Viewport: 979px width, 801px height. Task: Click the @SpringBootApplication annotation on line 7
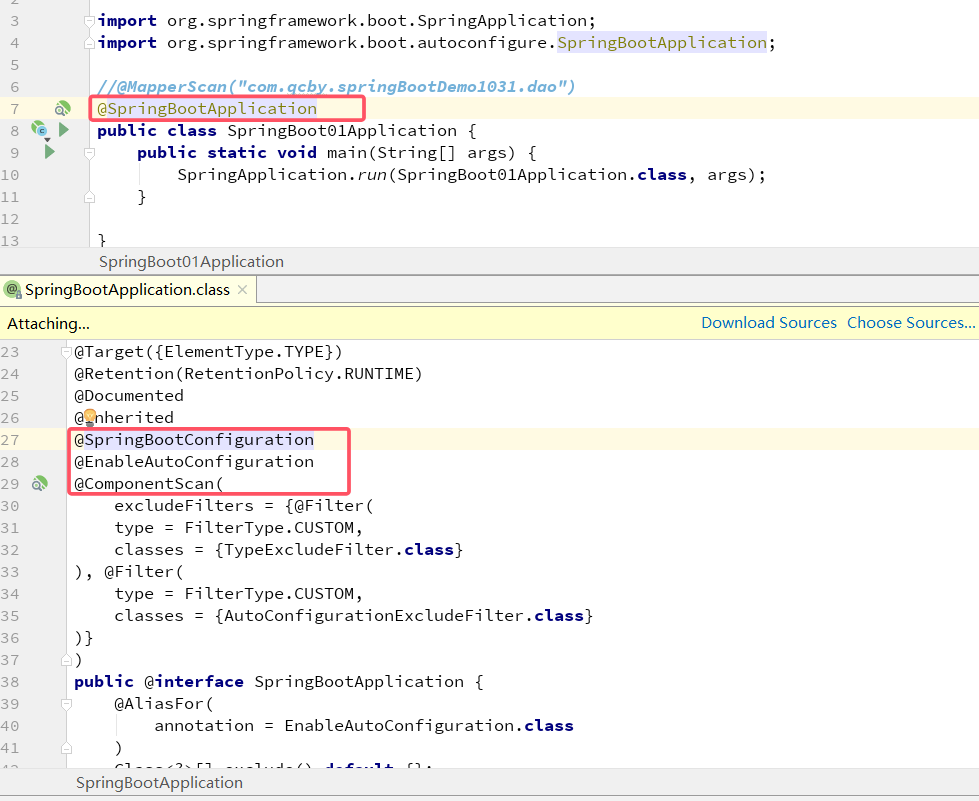(x=207, y=109)
